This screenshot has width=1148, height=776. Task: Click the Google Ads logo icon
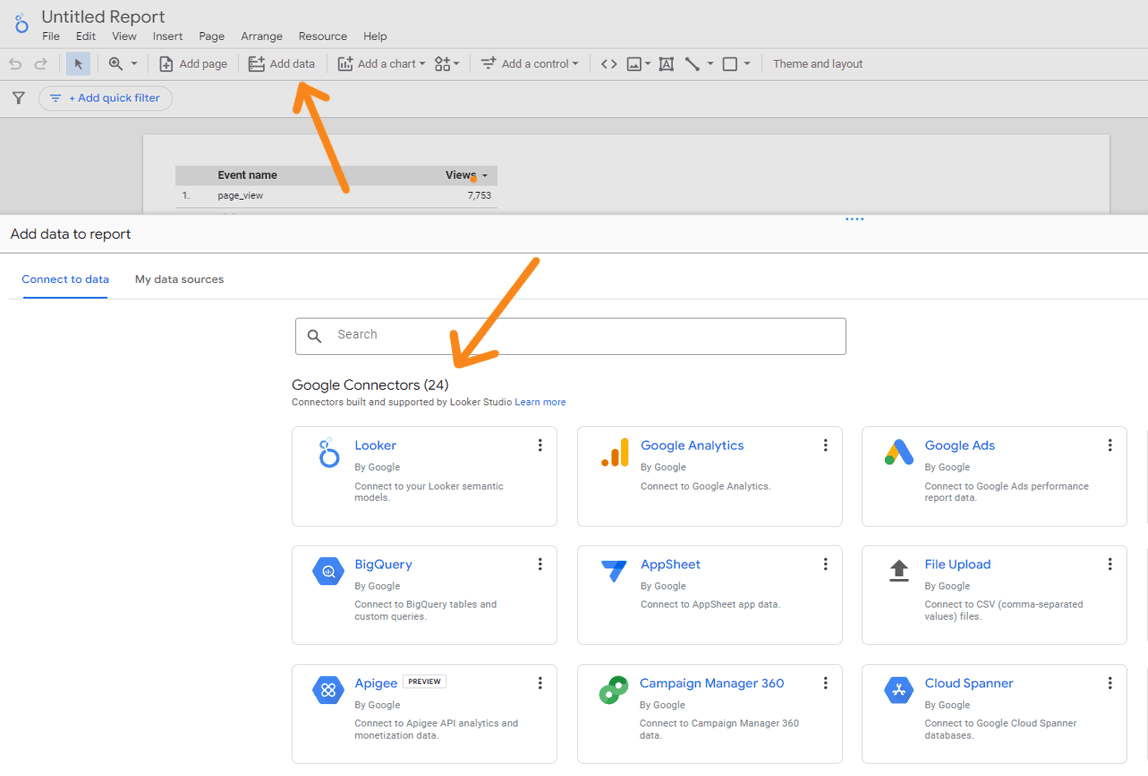click(899, 452)
